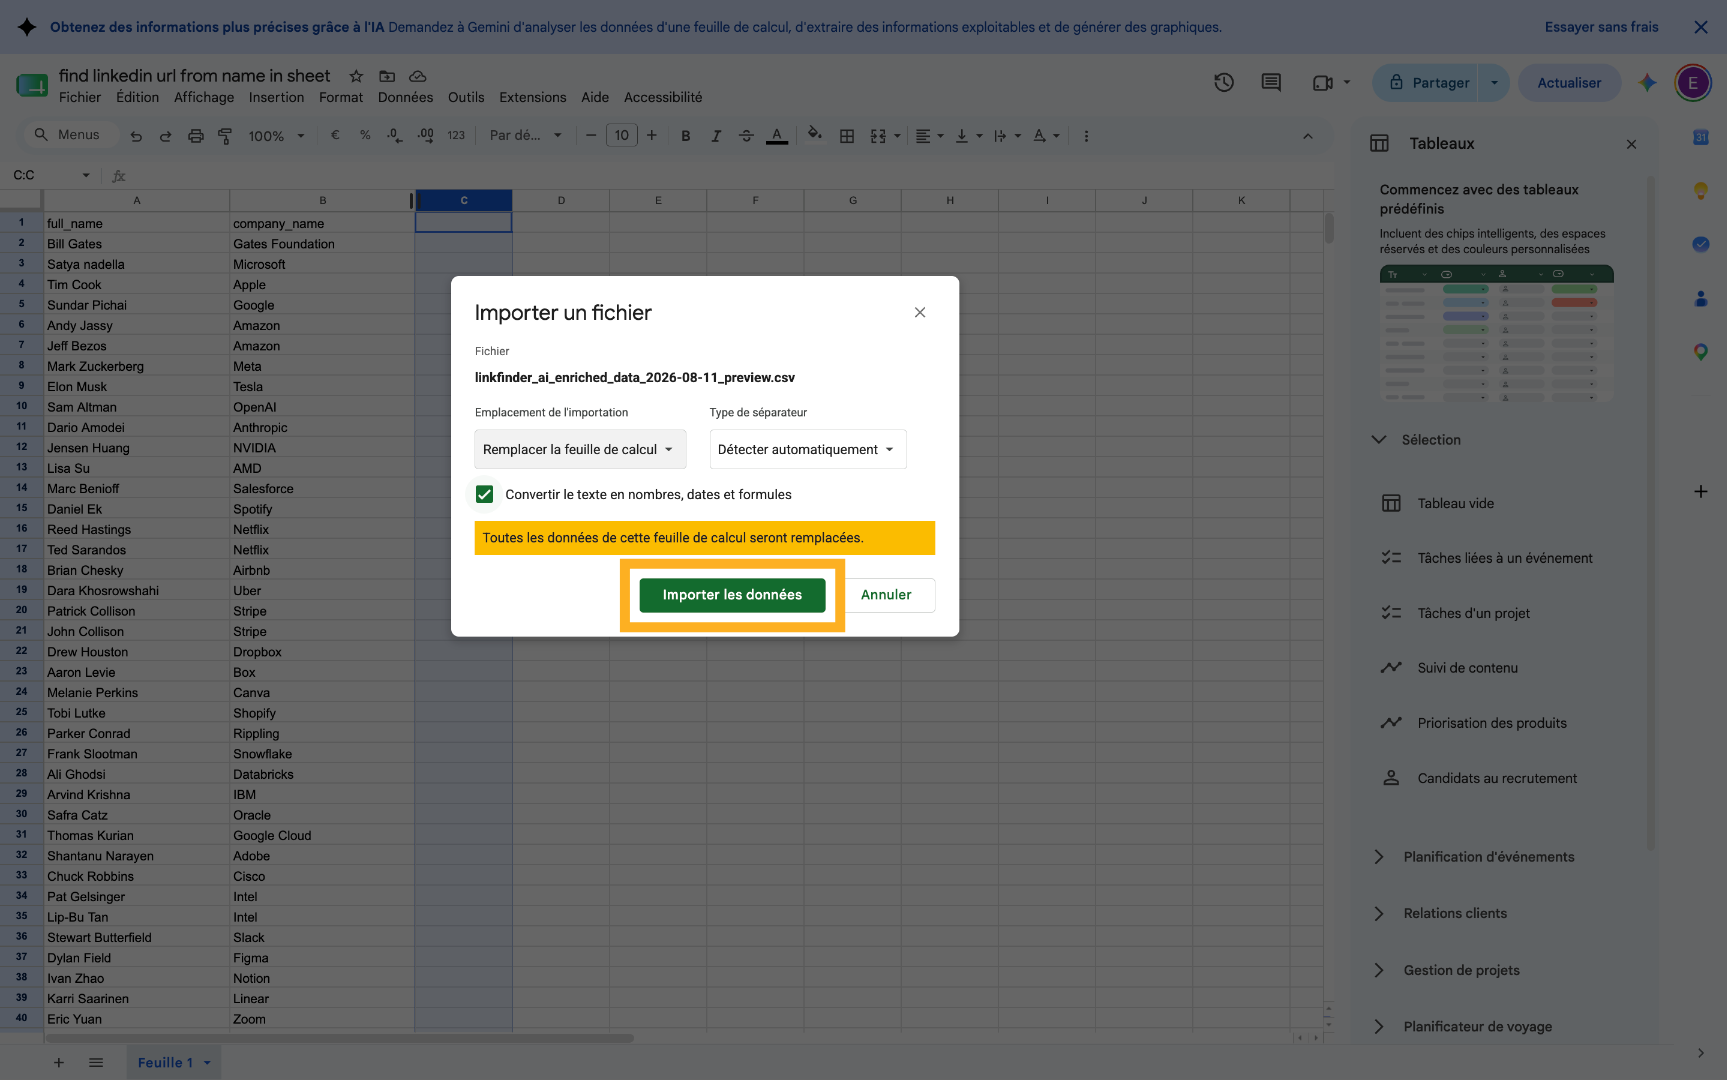This screenshot has height=1080, width=1727.
Task: Close the Importer un fichier dialog
Action: point(920,313)
